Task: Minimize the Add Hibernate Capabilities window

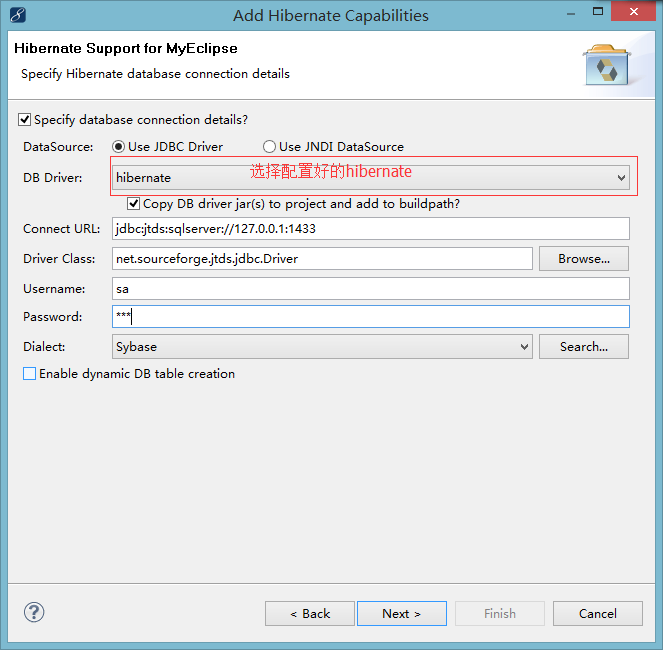Action: coord(571,14)
